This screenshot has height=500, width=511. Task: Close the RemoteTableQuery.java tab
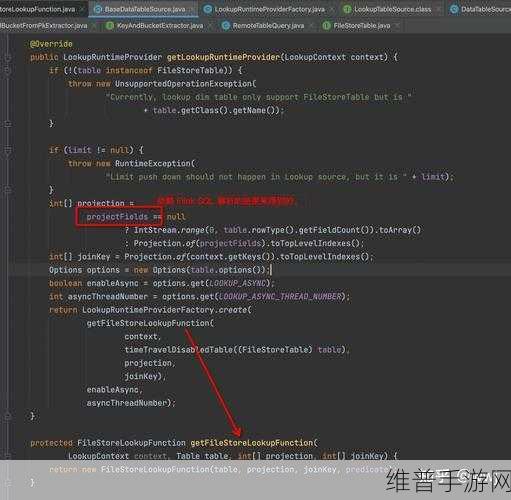coord(311,25)
